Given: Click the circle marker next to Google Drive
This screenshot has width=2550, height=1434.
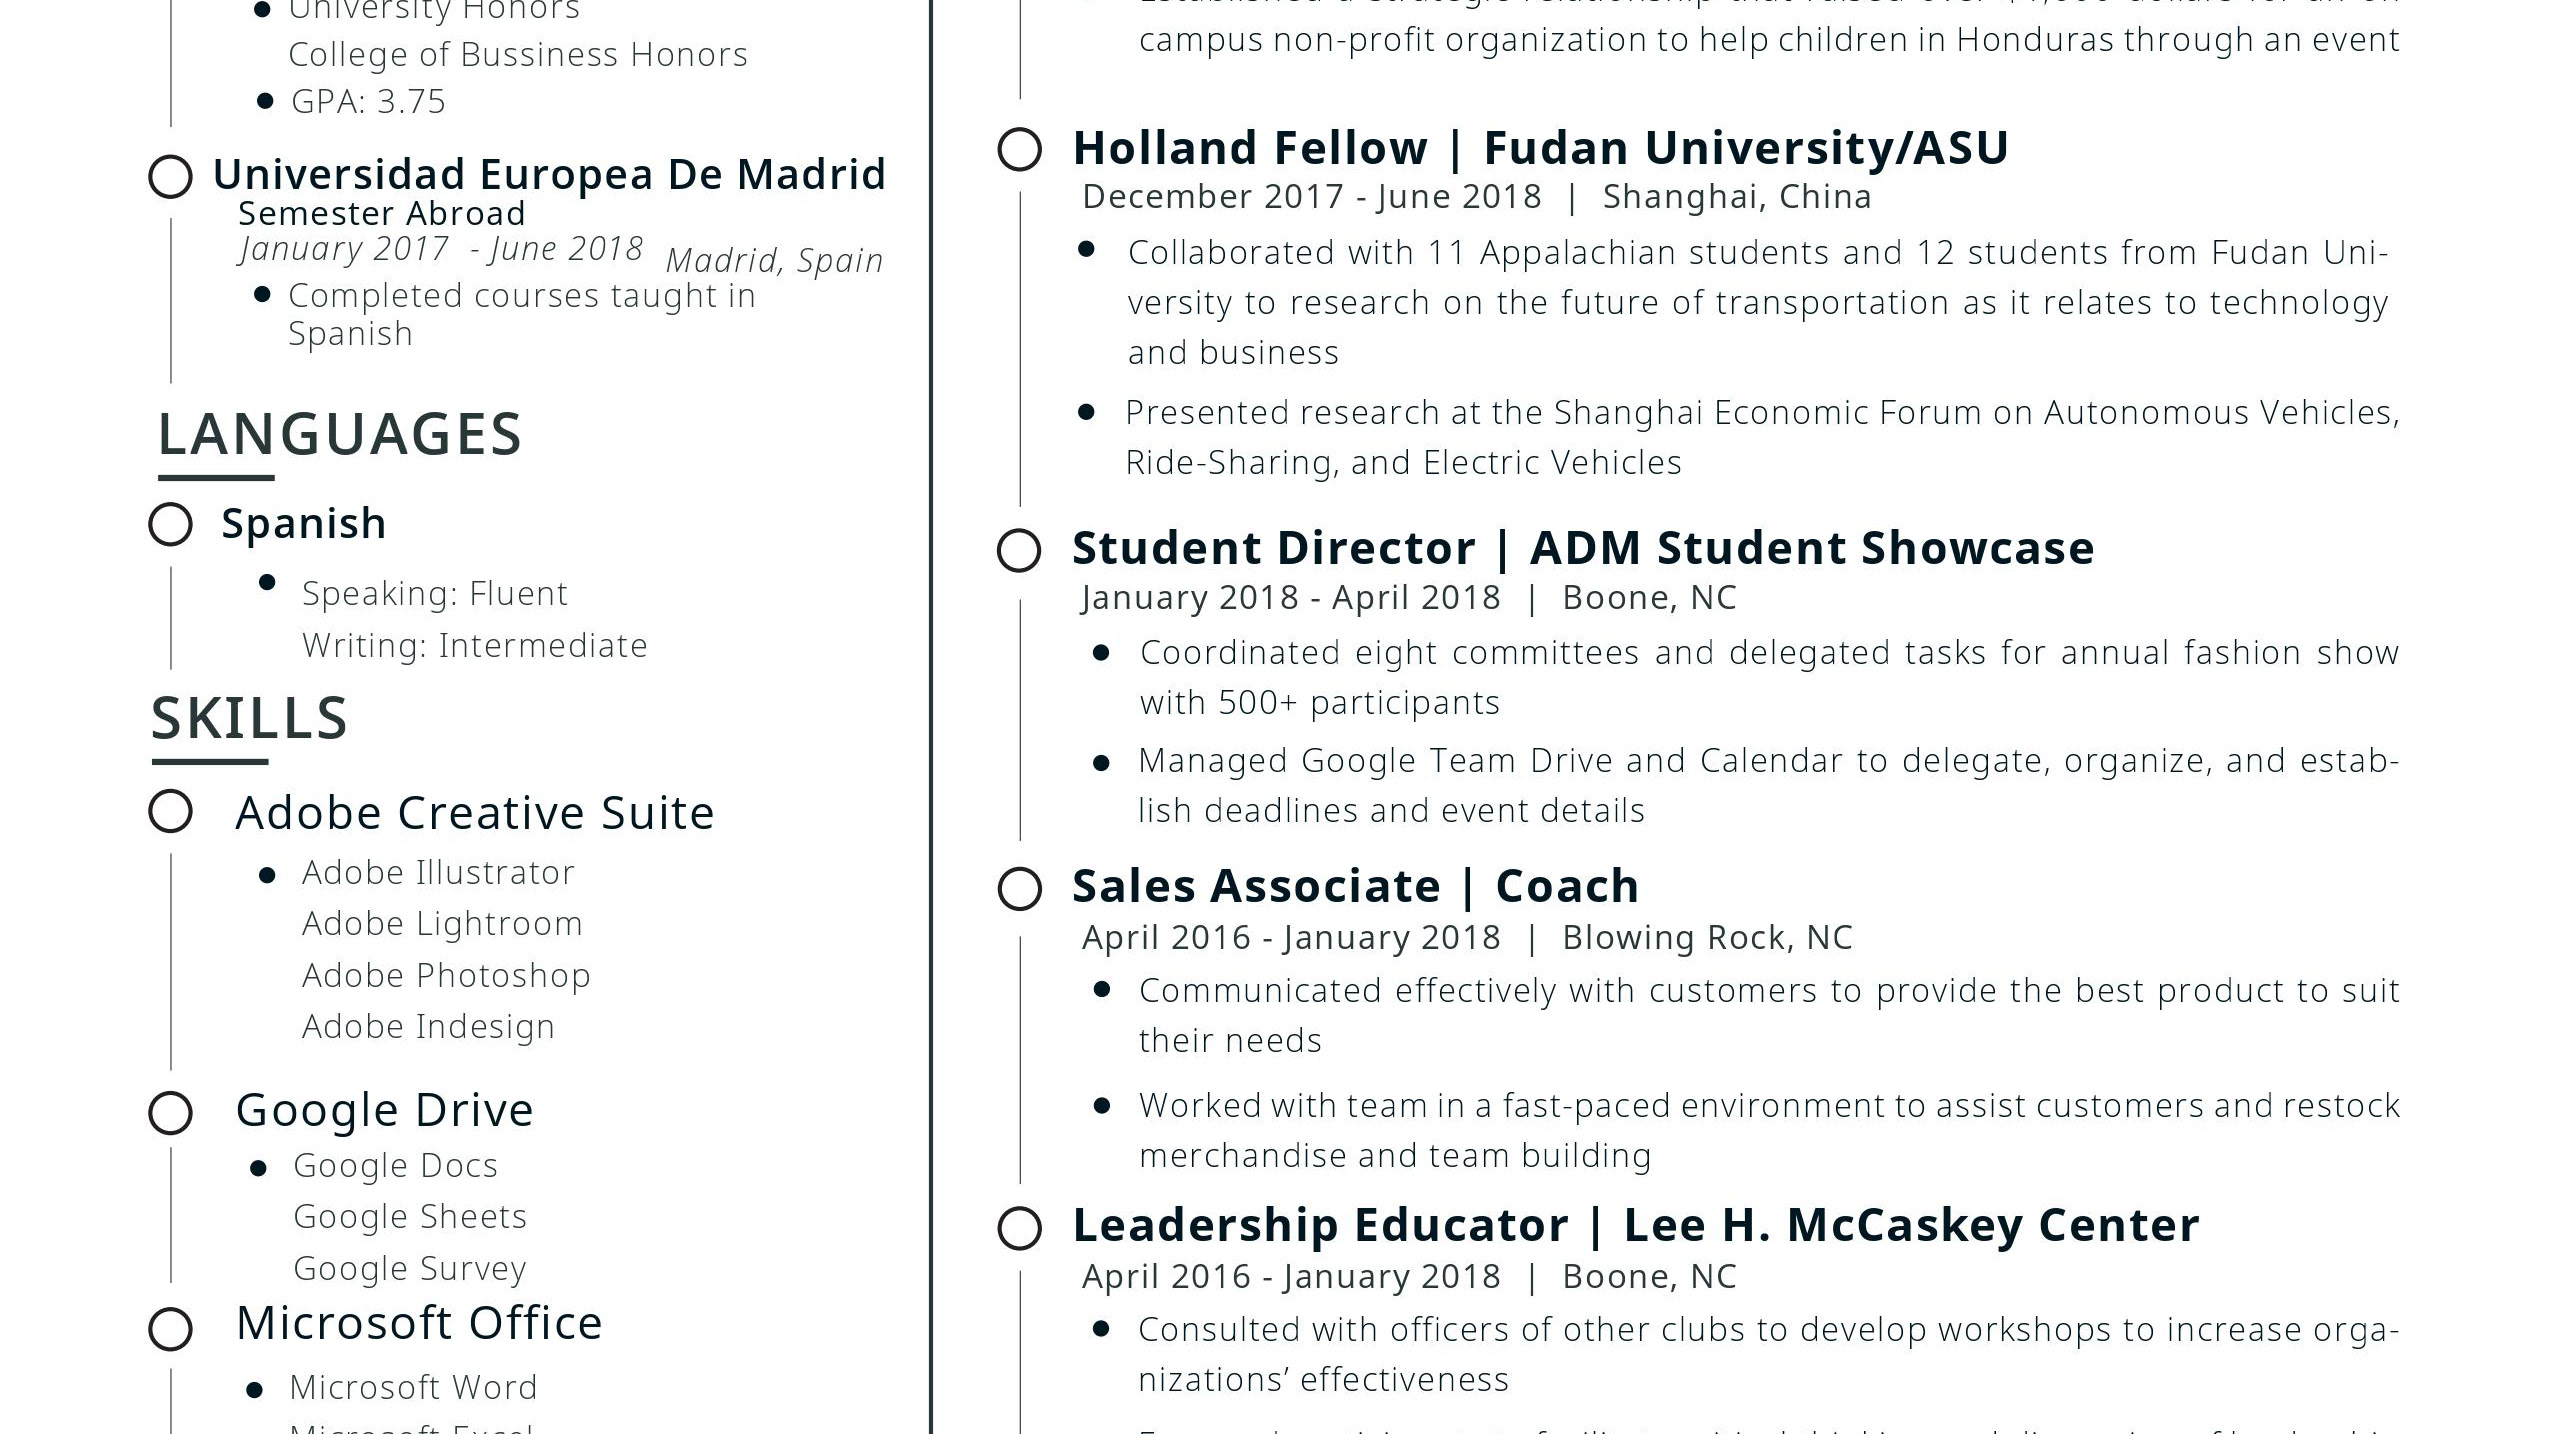Looking at the screenshot, I should [170, 1112].
